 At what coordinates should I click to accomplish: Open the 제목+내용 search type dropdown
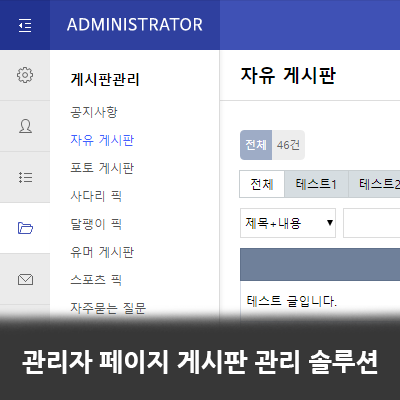(288, 223)
